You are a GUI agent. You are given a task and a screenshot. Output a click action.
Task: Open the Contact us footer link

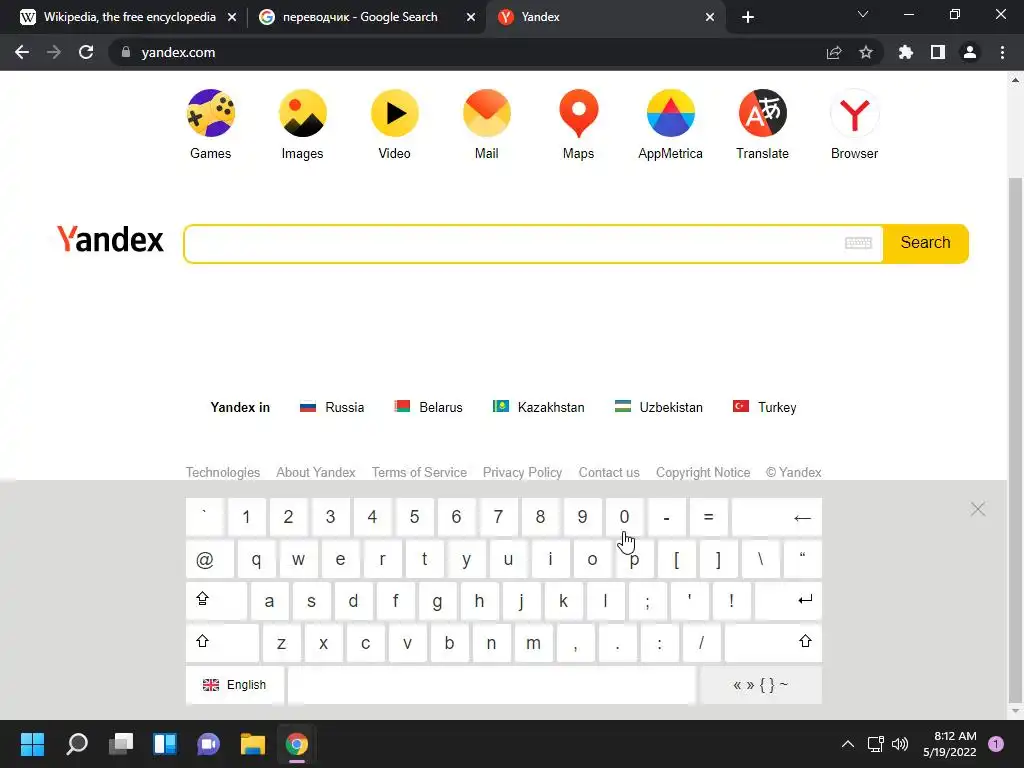609,472
